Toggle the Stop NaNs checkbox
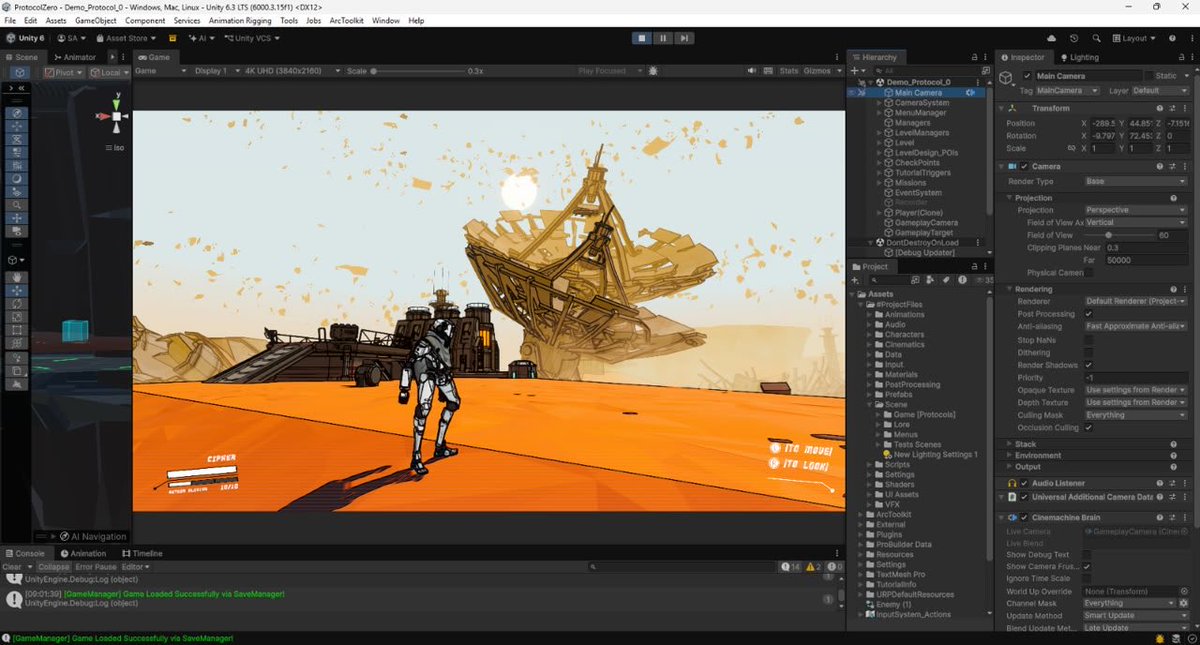1200x645 pixels. point(1089,340)
